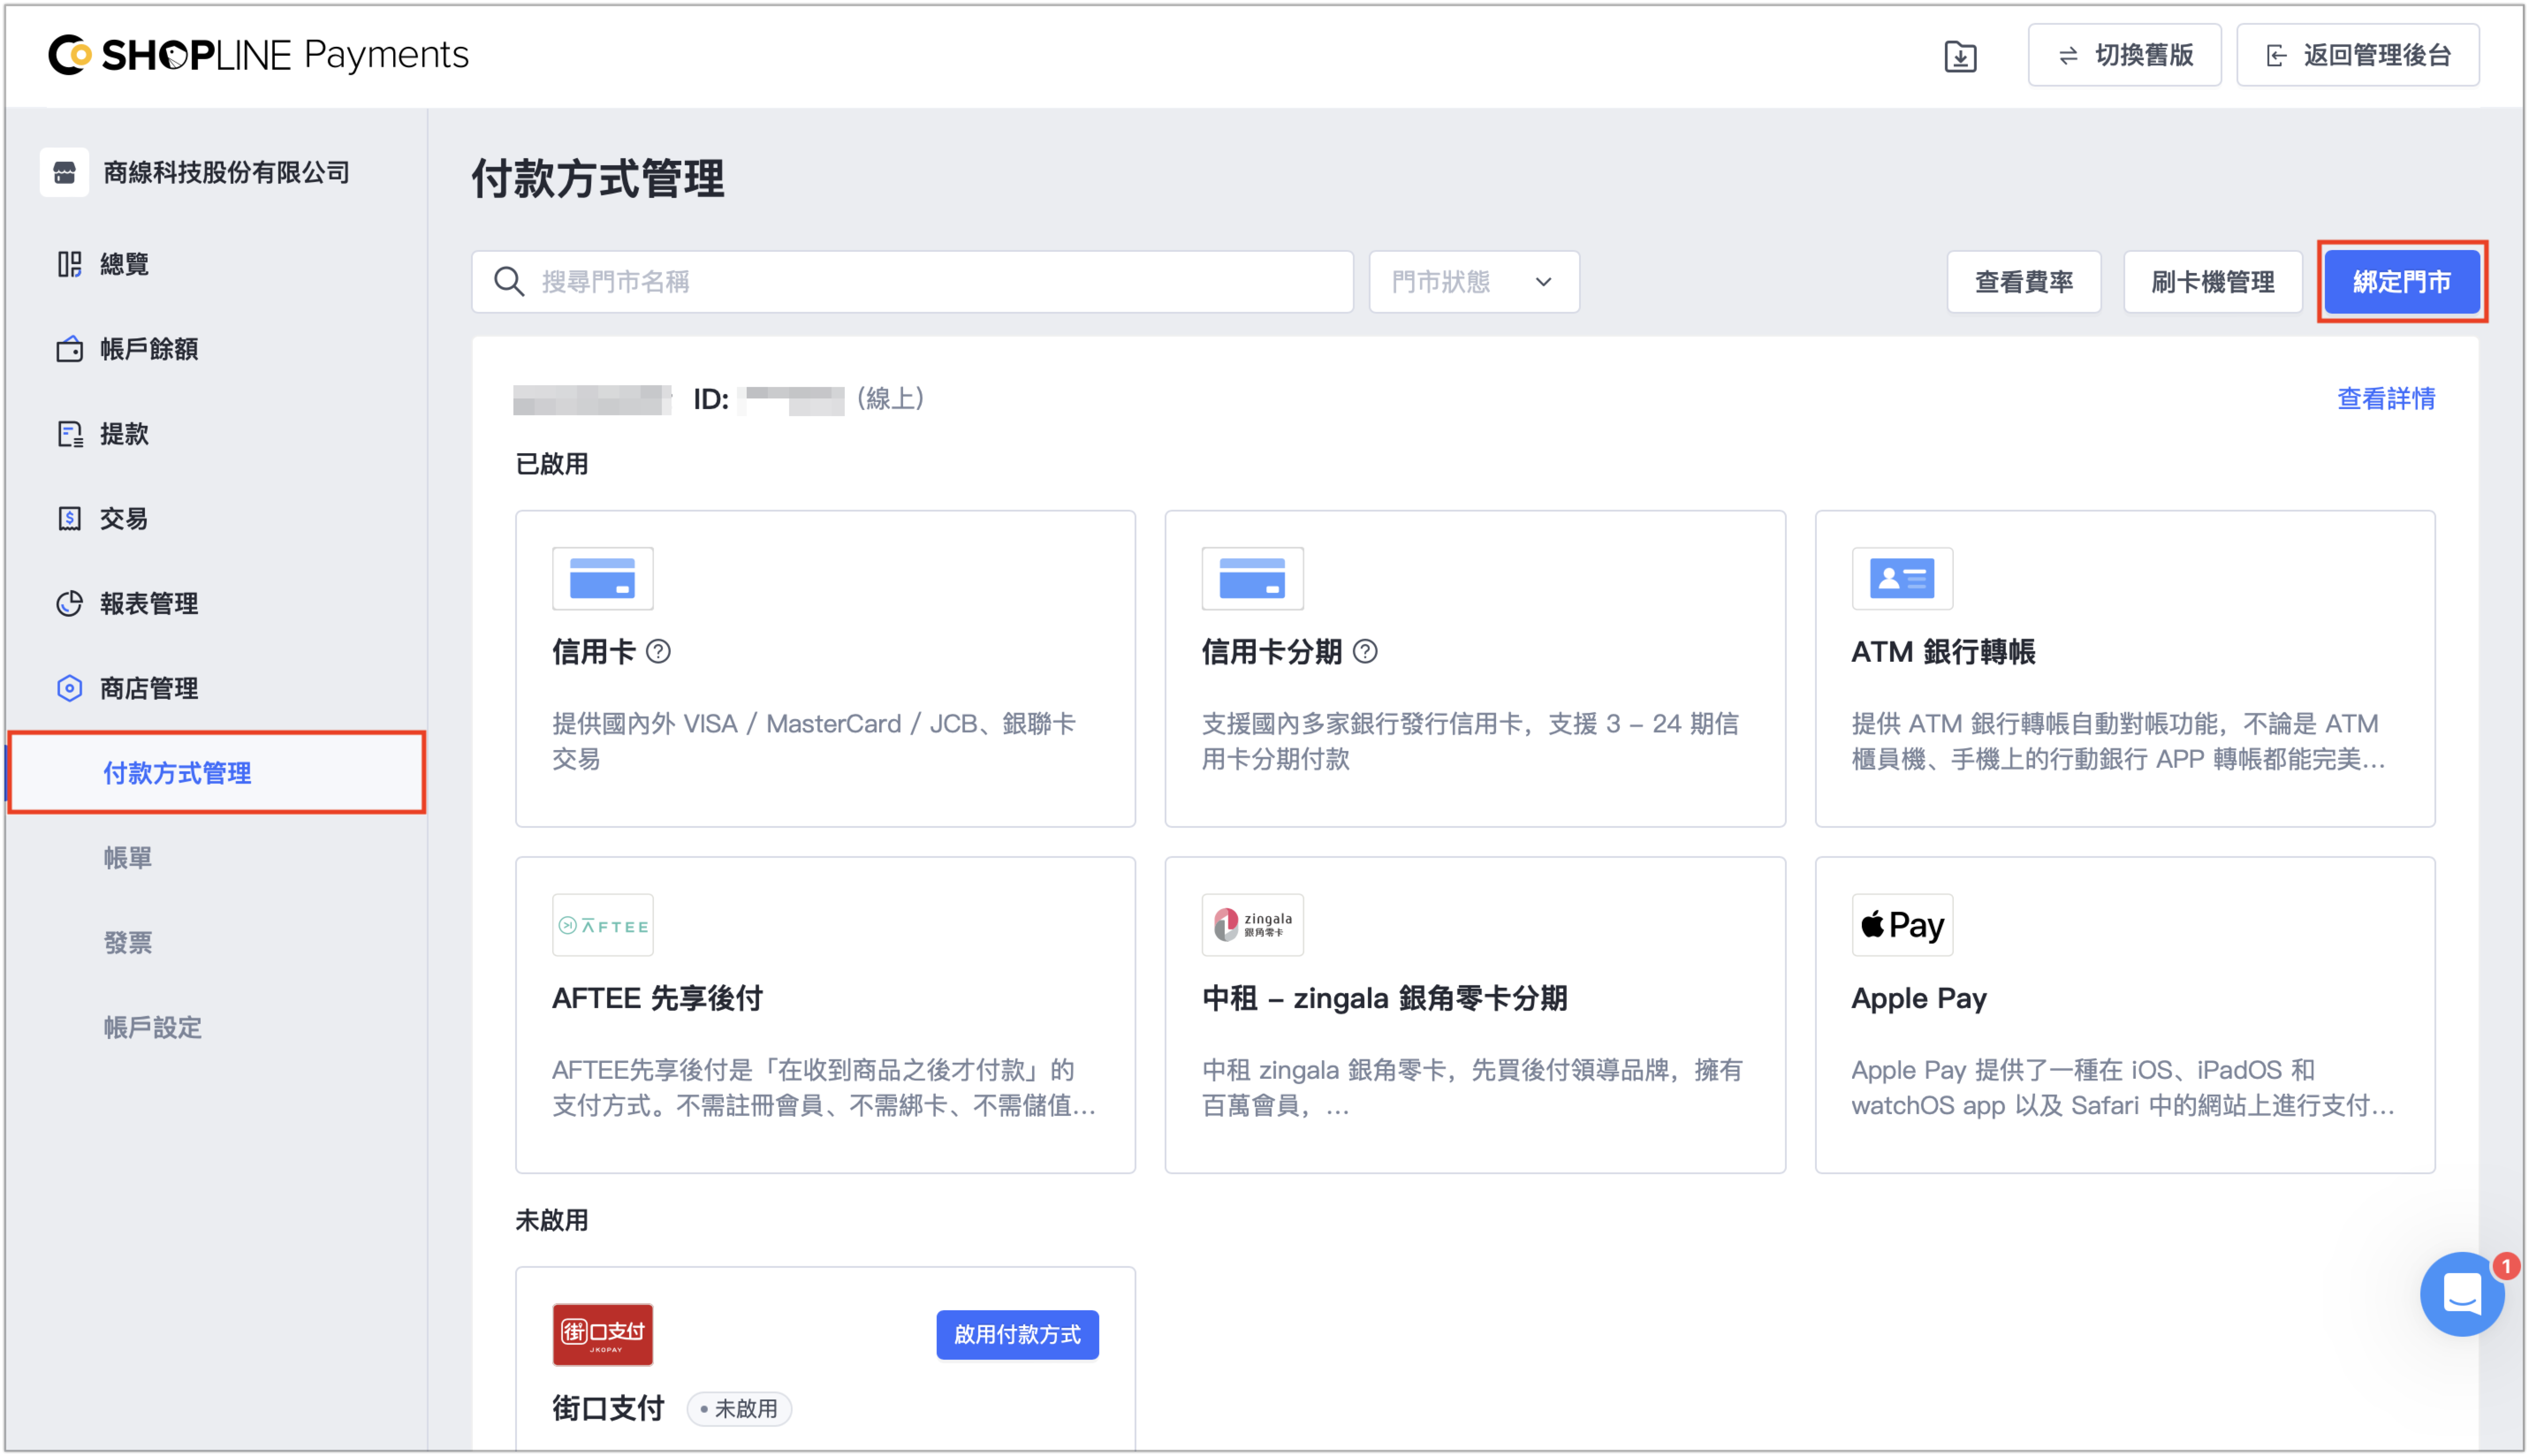Click the 已啟用 section heading
This screenshot has width=2529, height=1456.
pyautogui.click(x=551, y=464)
